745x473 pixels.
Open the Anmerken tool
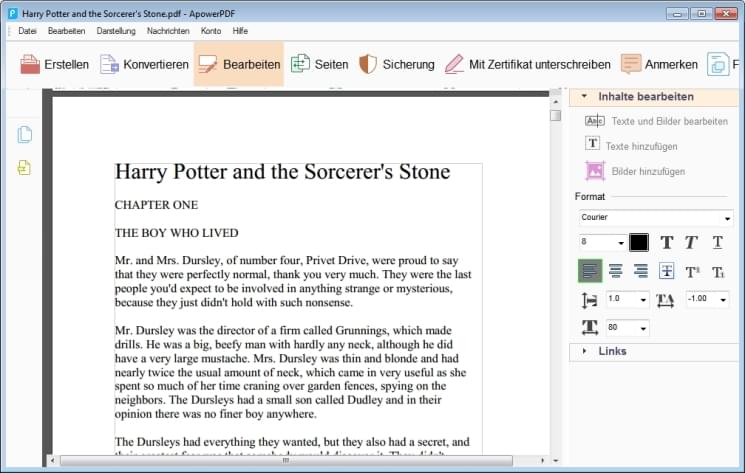click(x=659, y=64)
